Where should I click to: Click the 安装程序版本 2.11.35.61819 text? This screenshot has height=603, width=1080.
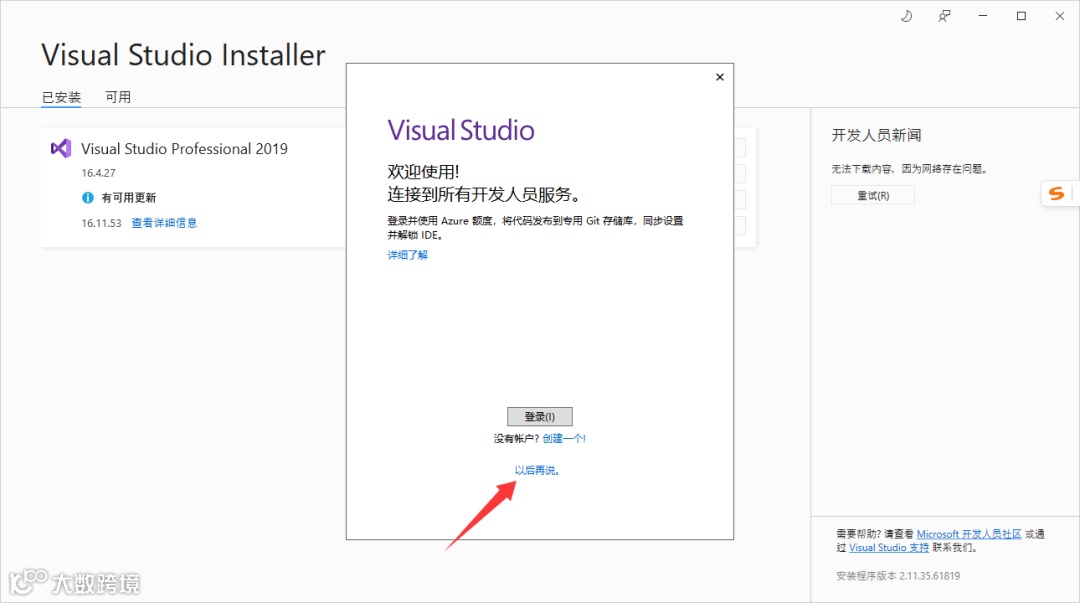(898, 575)
